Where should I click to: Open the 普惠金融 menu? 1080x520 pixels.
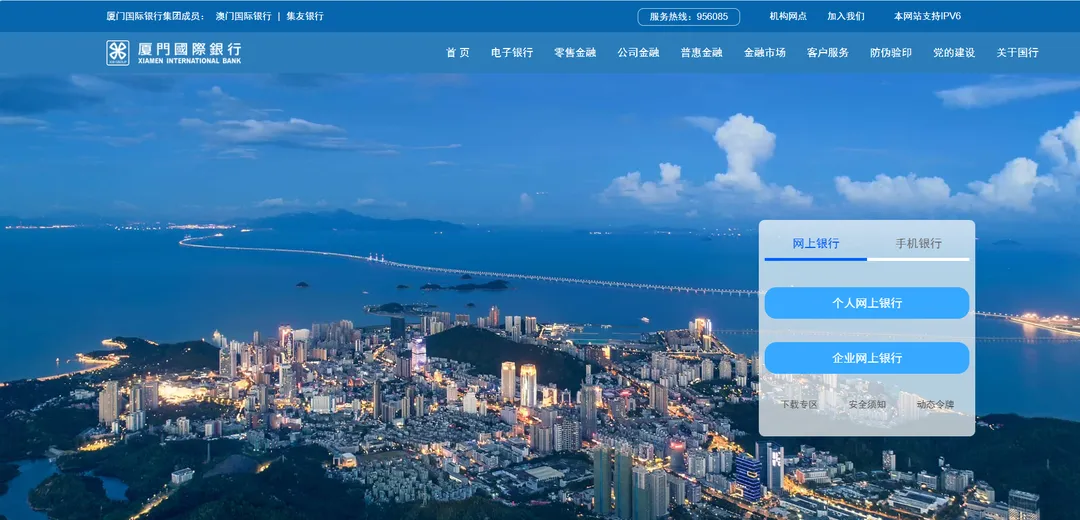701,52
